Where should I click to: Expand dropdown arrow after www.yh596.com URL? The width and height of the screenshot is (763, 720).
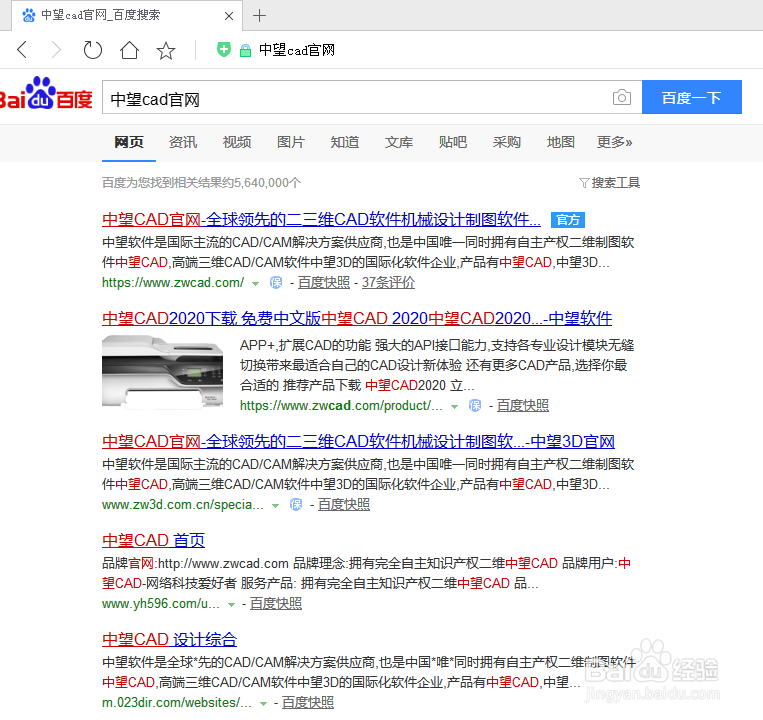coord(232,605)
